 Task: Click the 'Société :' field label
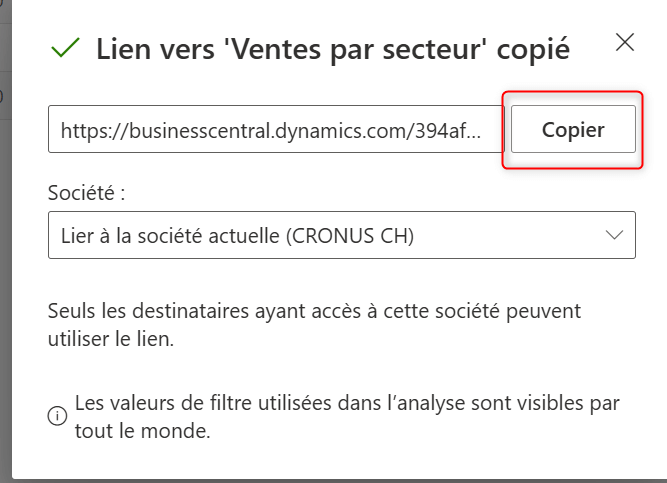(87, 192)
